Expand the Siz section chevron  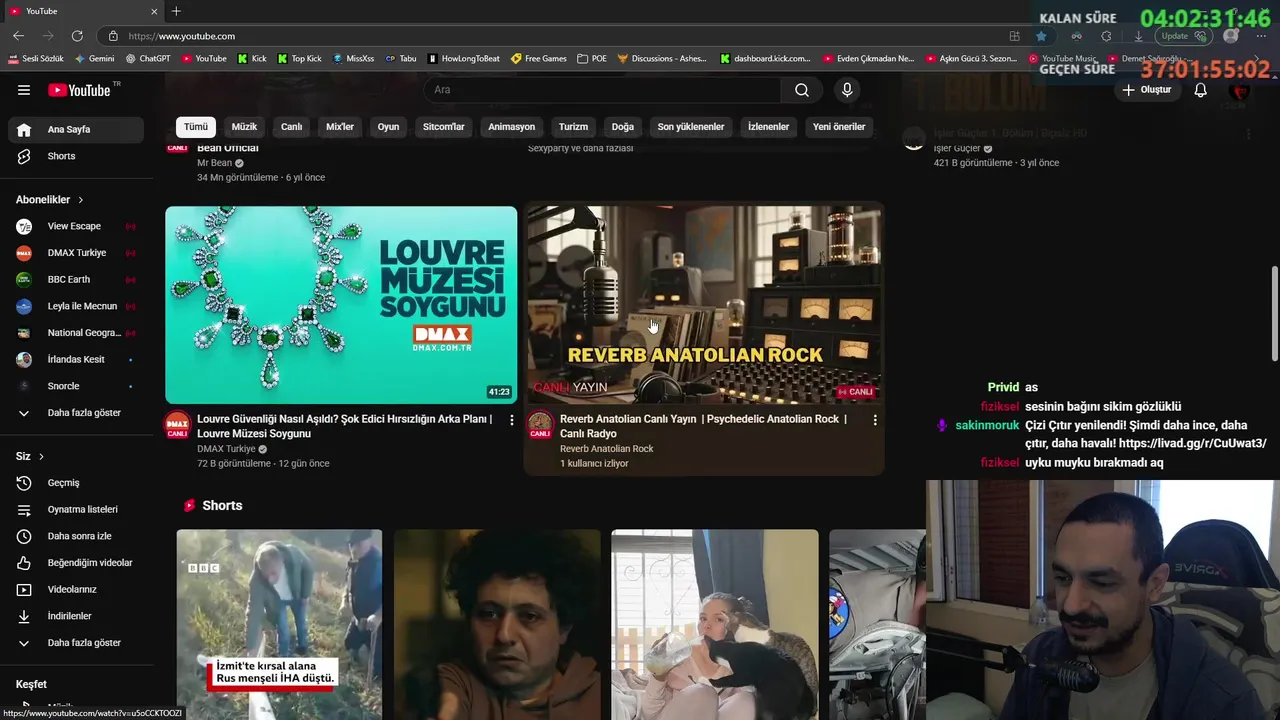click(x=41, y=457)
